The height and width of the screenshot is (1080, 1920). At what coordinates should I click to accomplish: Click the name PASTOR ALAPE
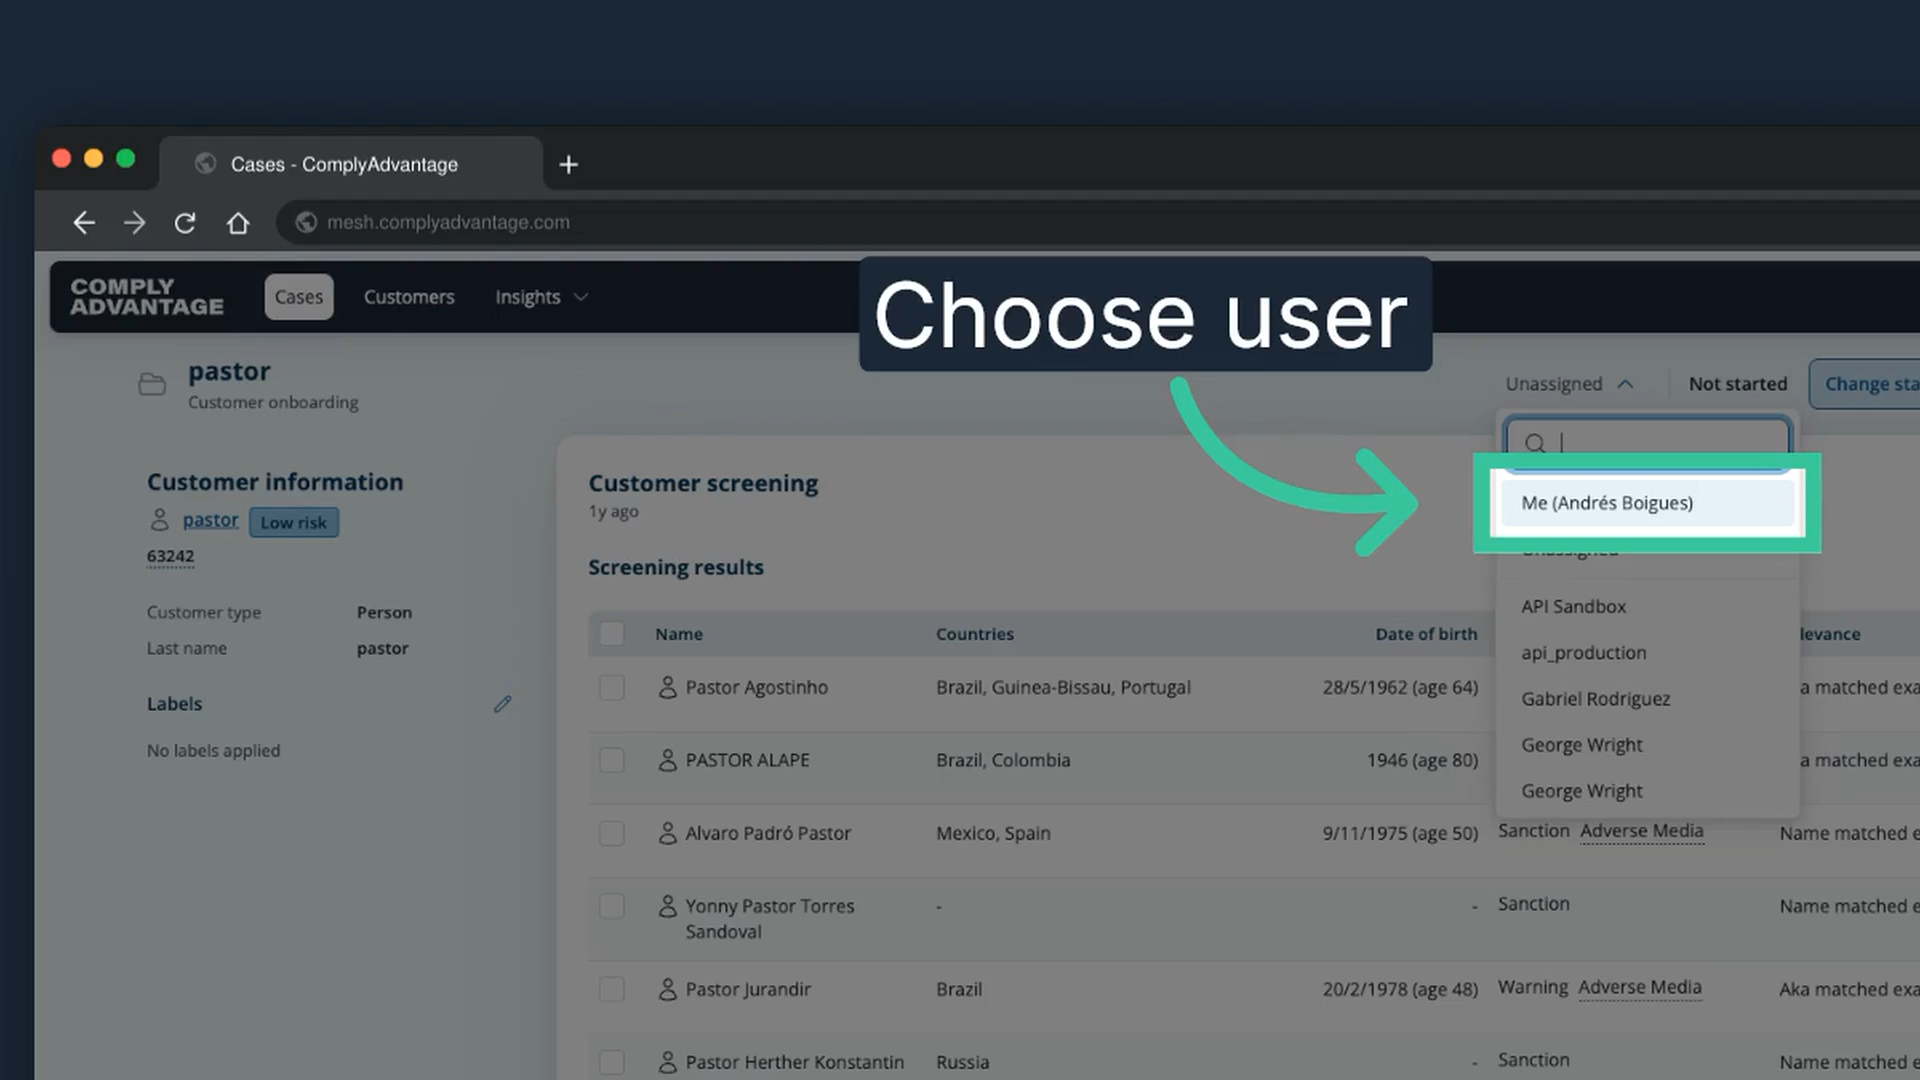(x=748, y=761)
